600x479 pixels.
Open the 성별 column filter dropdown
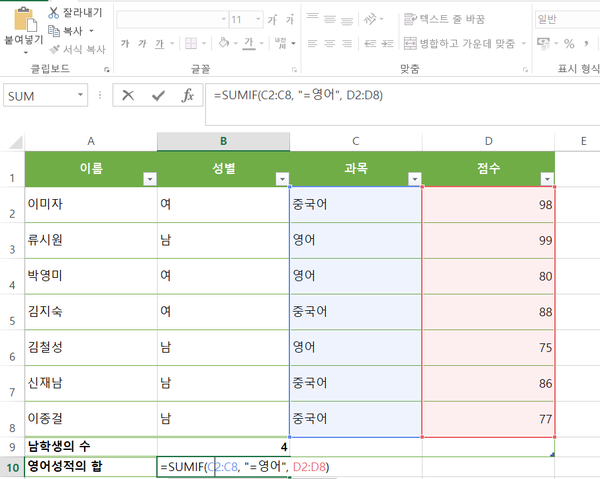point(282,179)
